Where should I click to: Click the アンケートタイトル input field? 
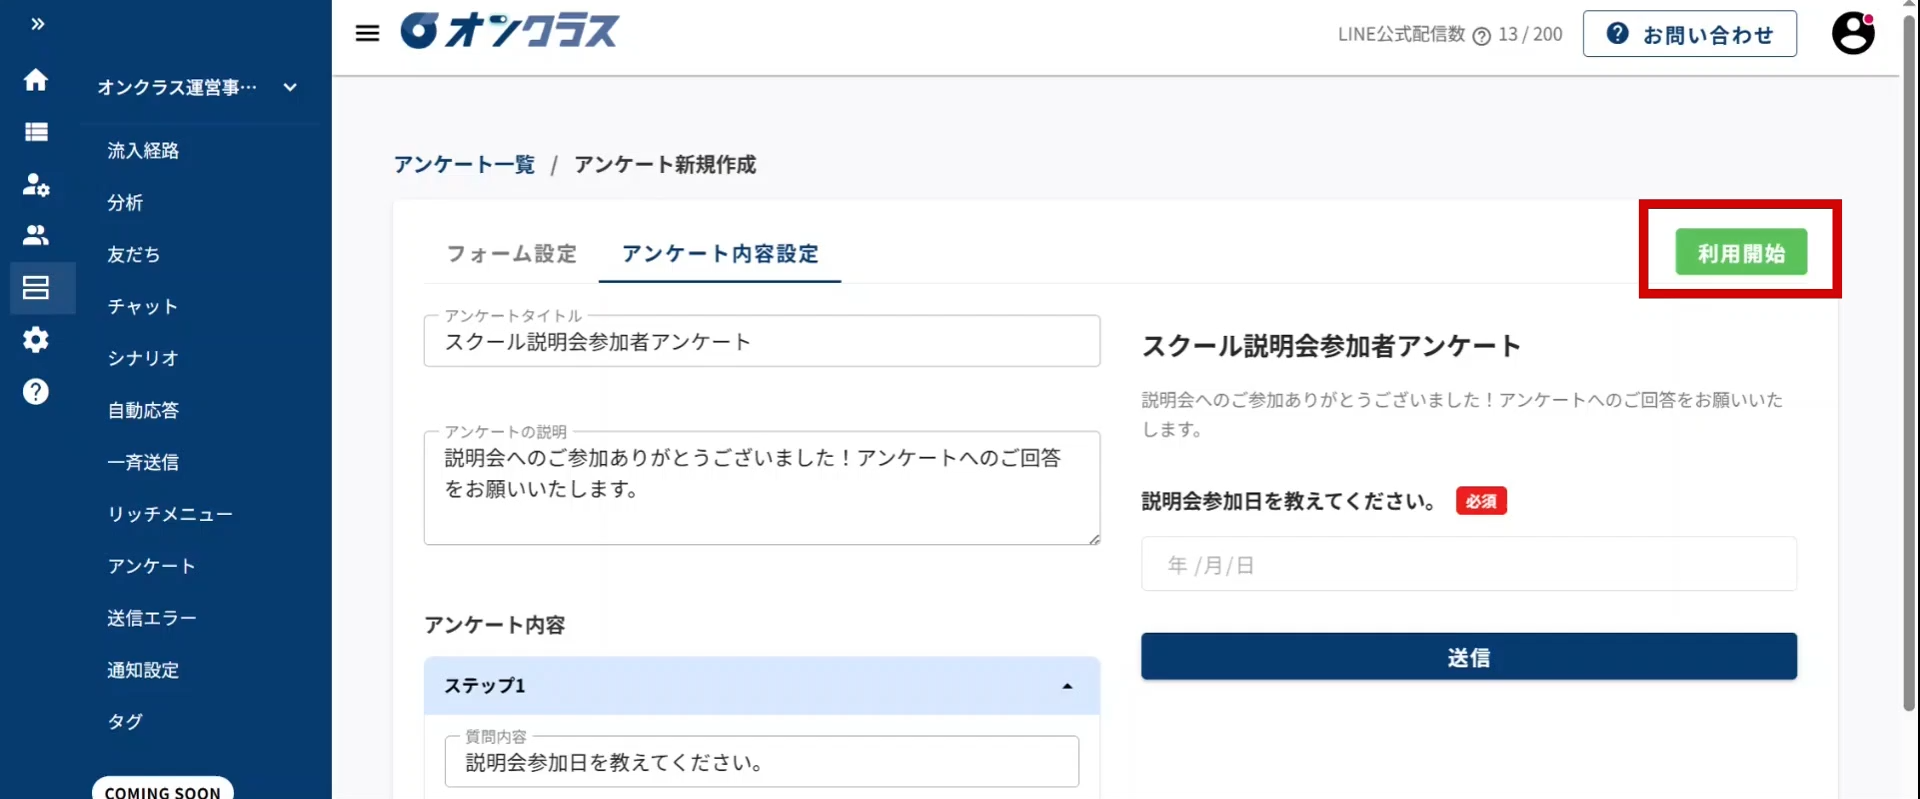[761, 342]
